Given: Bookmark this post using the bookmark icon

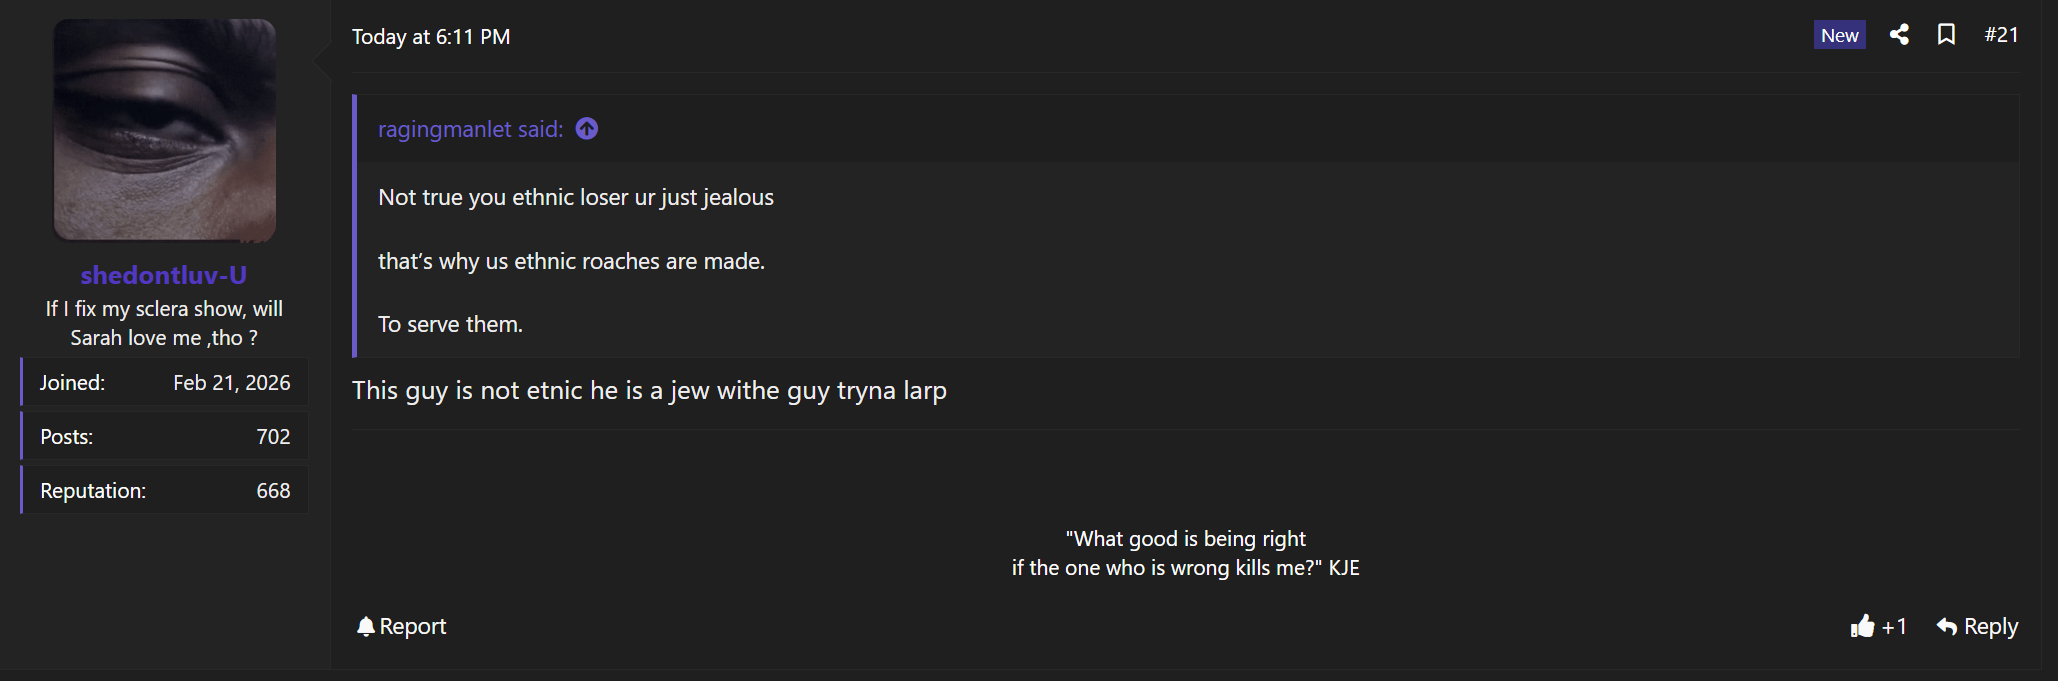Looking at the screenshot, I should (1946, 35).
